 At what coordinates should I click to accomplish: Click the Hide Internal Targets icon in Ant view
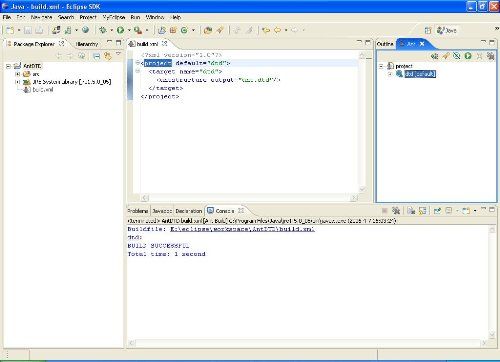click(x=457, y=56)
